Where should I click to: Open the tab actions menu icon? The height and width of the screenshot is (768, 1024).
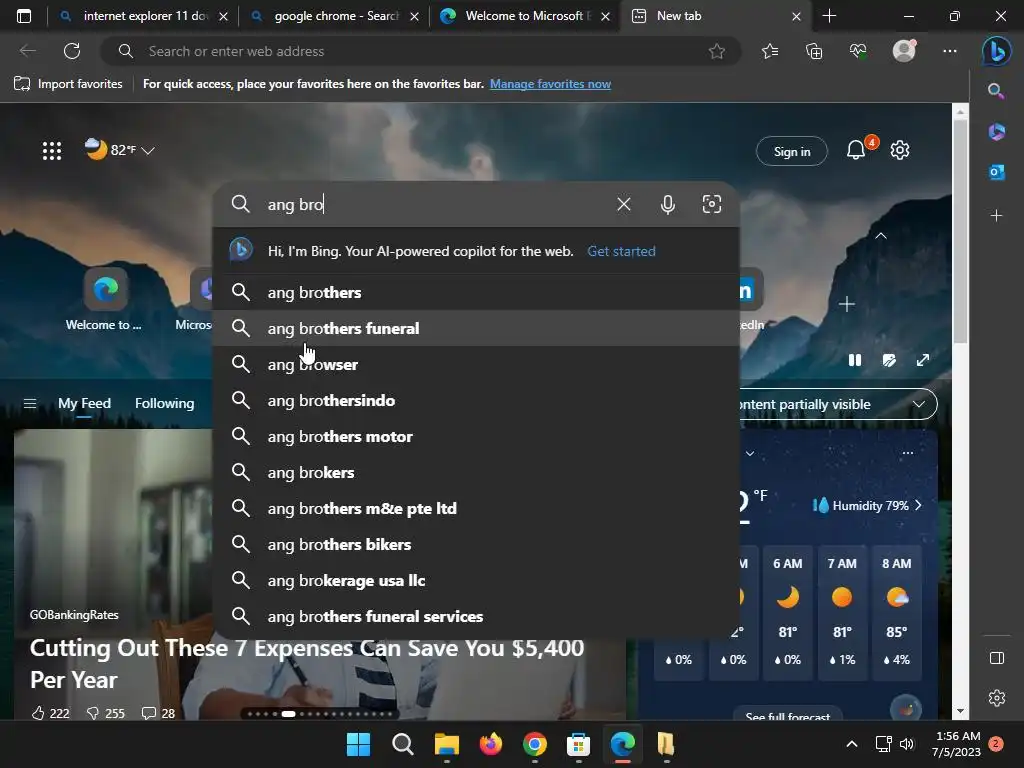(x=24, y=16)
